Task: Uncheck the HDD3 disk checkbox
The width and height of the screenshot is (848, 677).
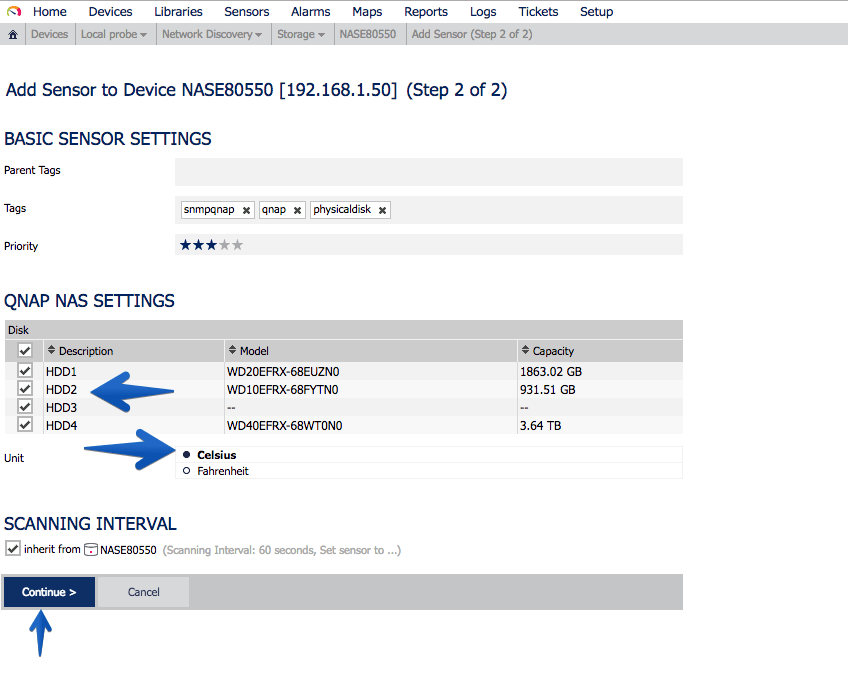Action: pyautogui.click(x=24, y=406)
